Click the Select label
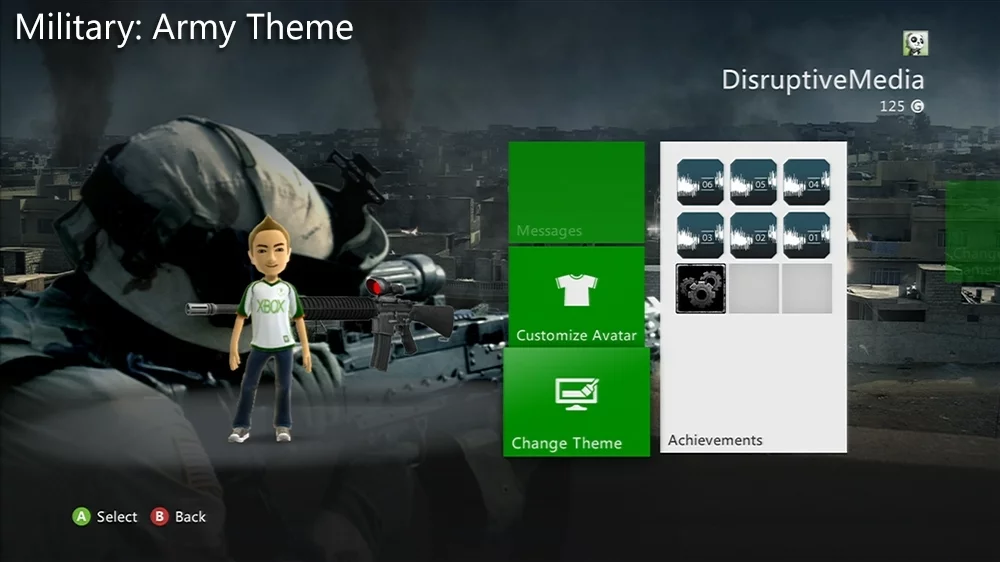 pos(117,517)
